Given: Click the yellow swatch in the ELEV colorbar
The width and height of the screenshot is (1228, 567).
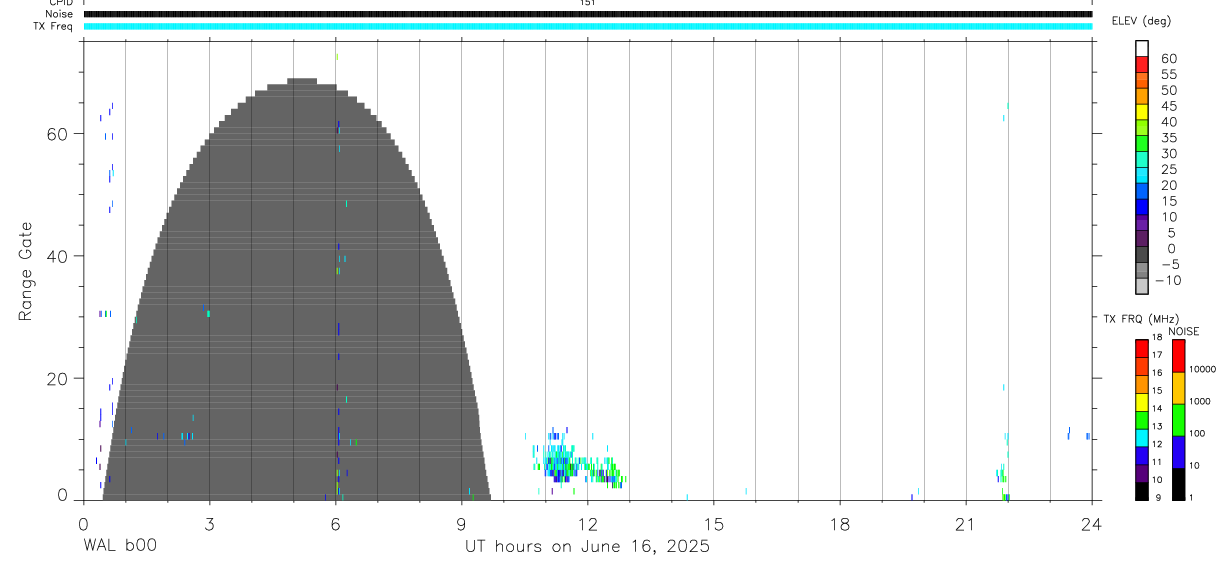Looking at the screenshot, I should click(x=1142, y=111).
